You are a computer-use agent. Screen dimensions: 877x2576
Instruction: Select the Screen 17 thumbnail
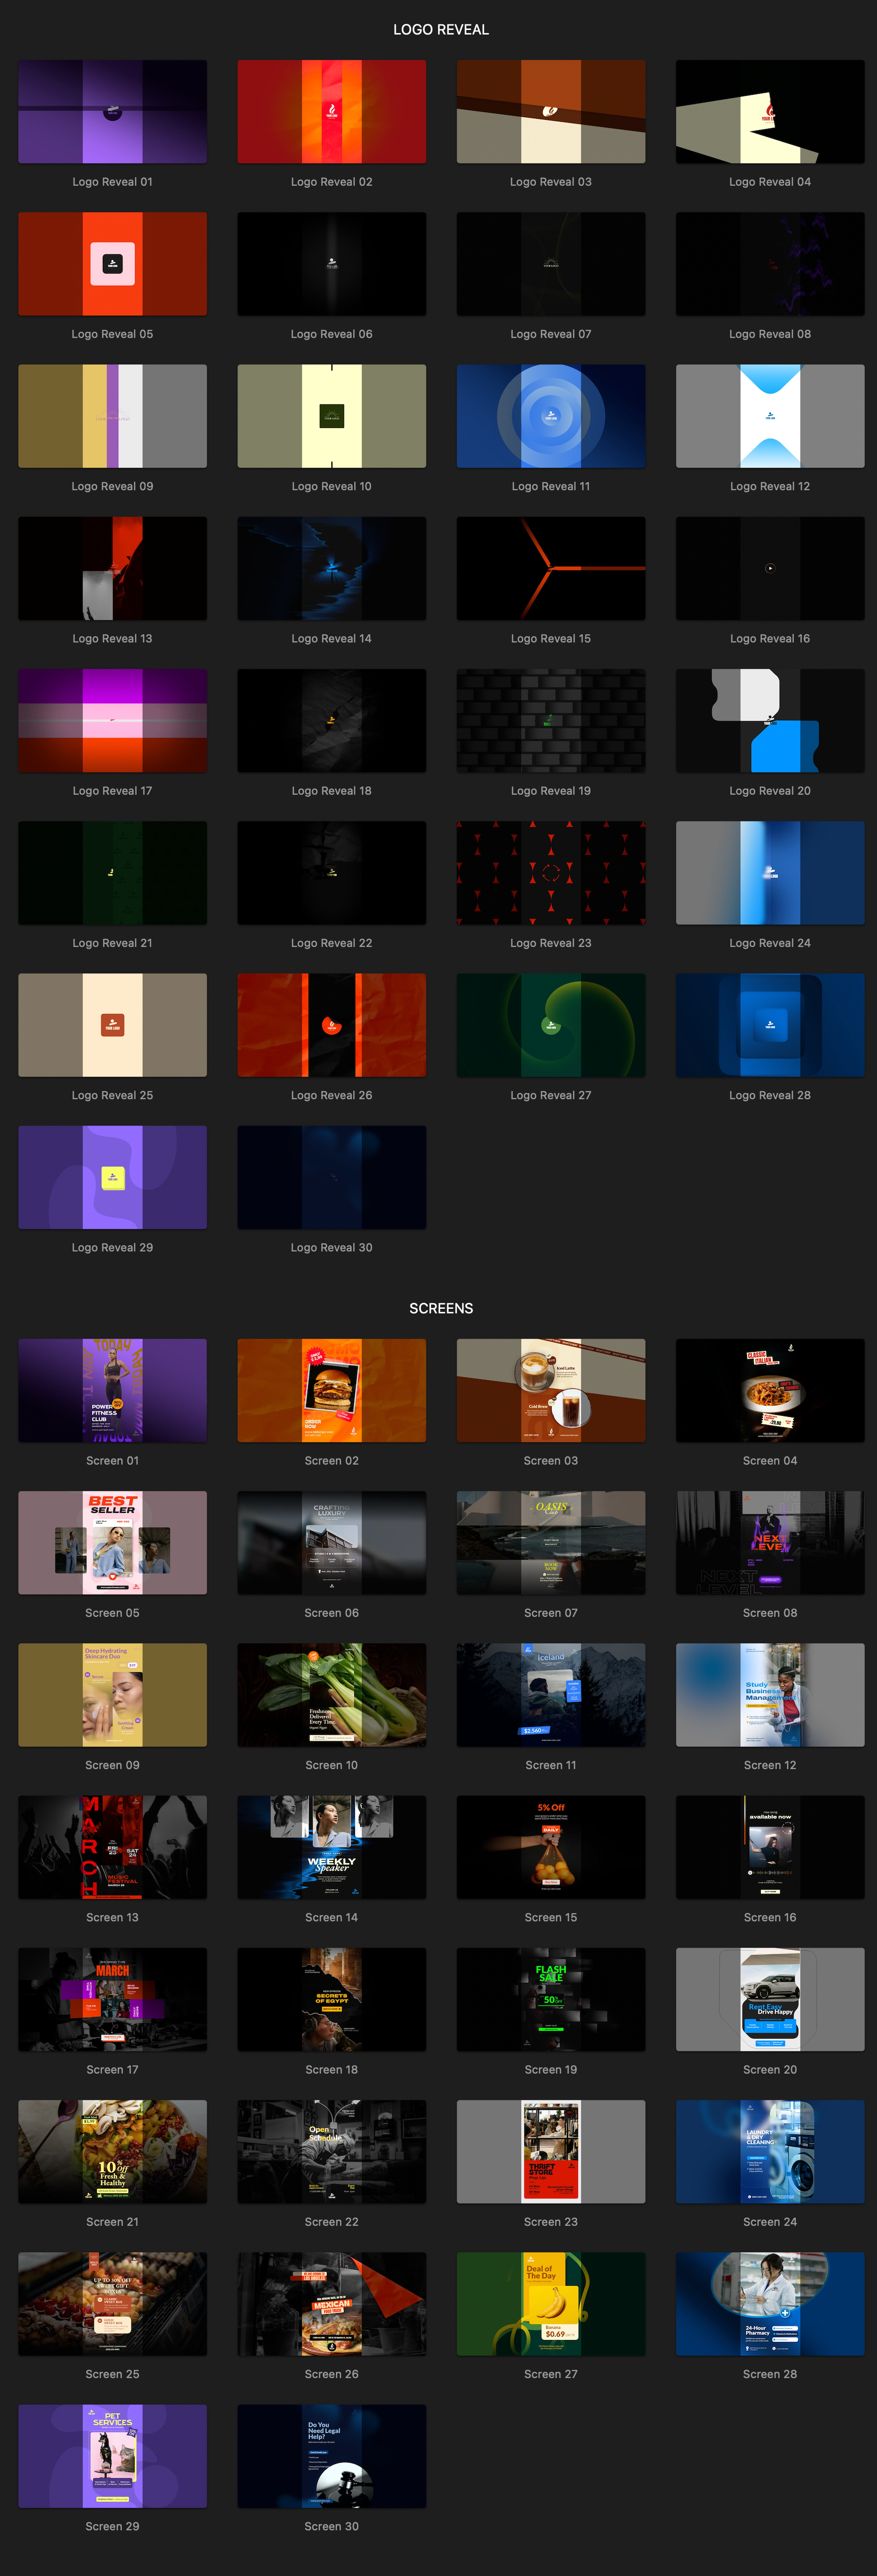112,1999
